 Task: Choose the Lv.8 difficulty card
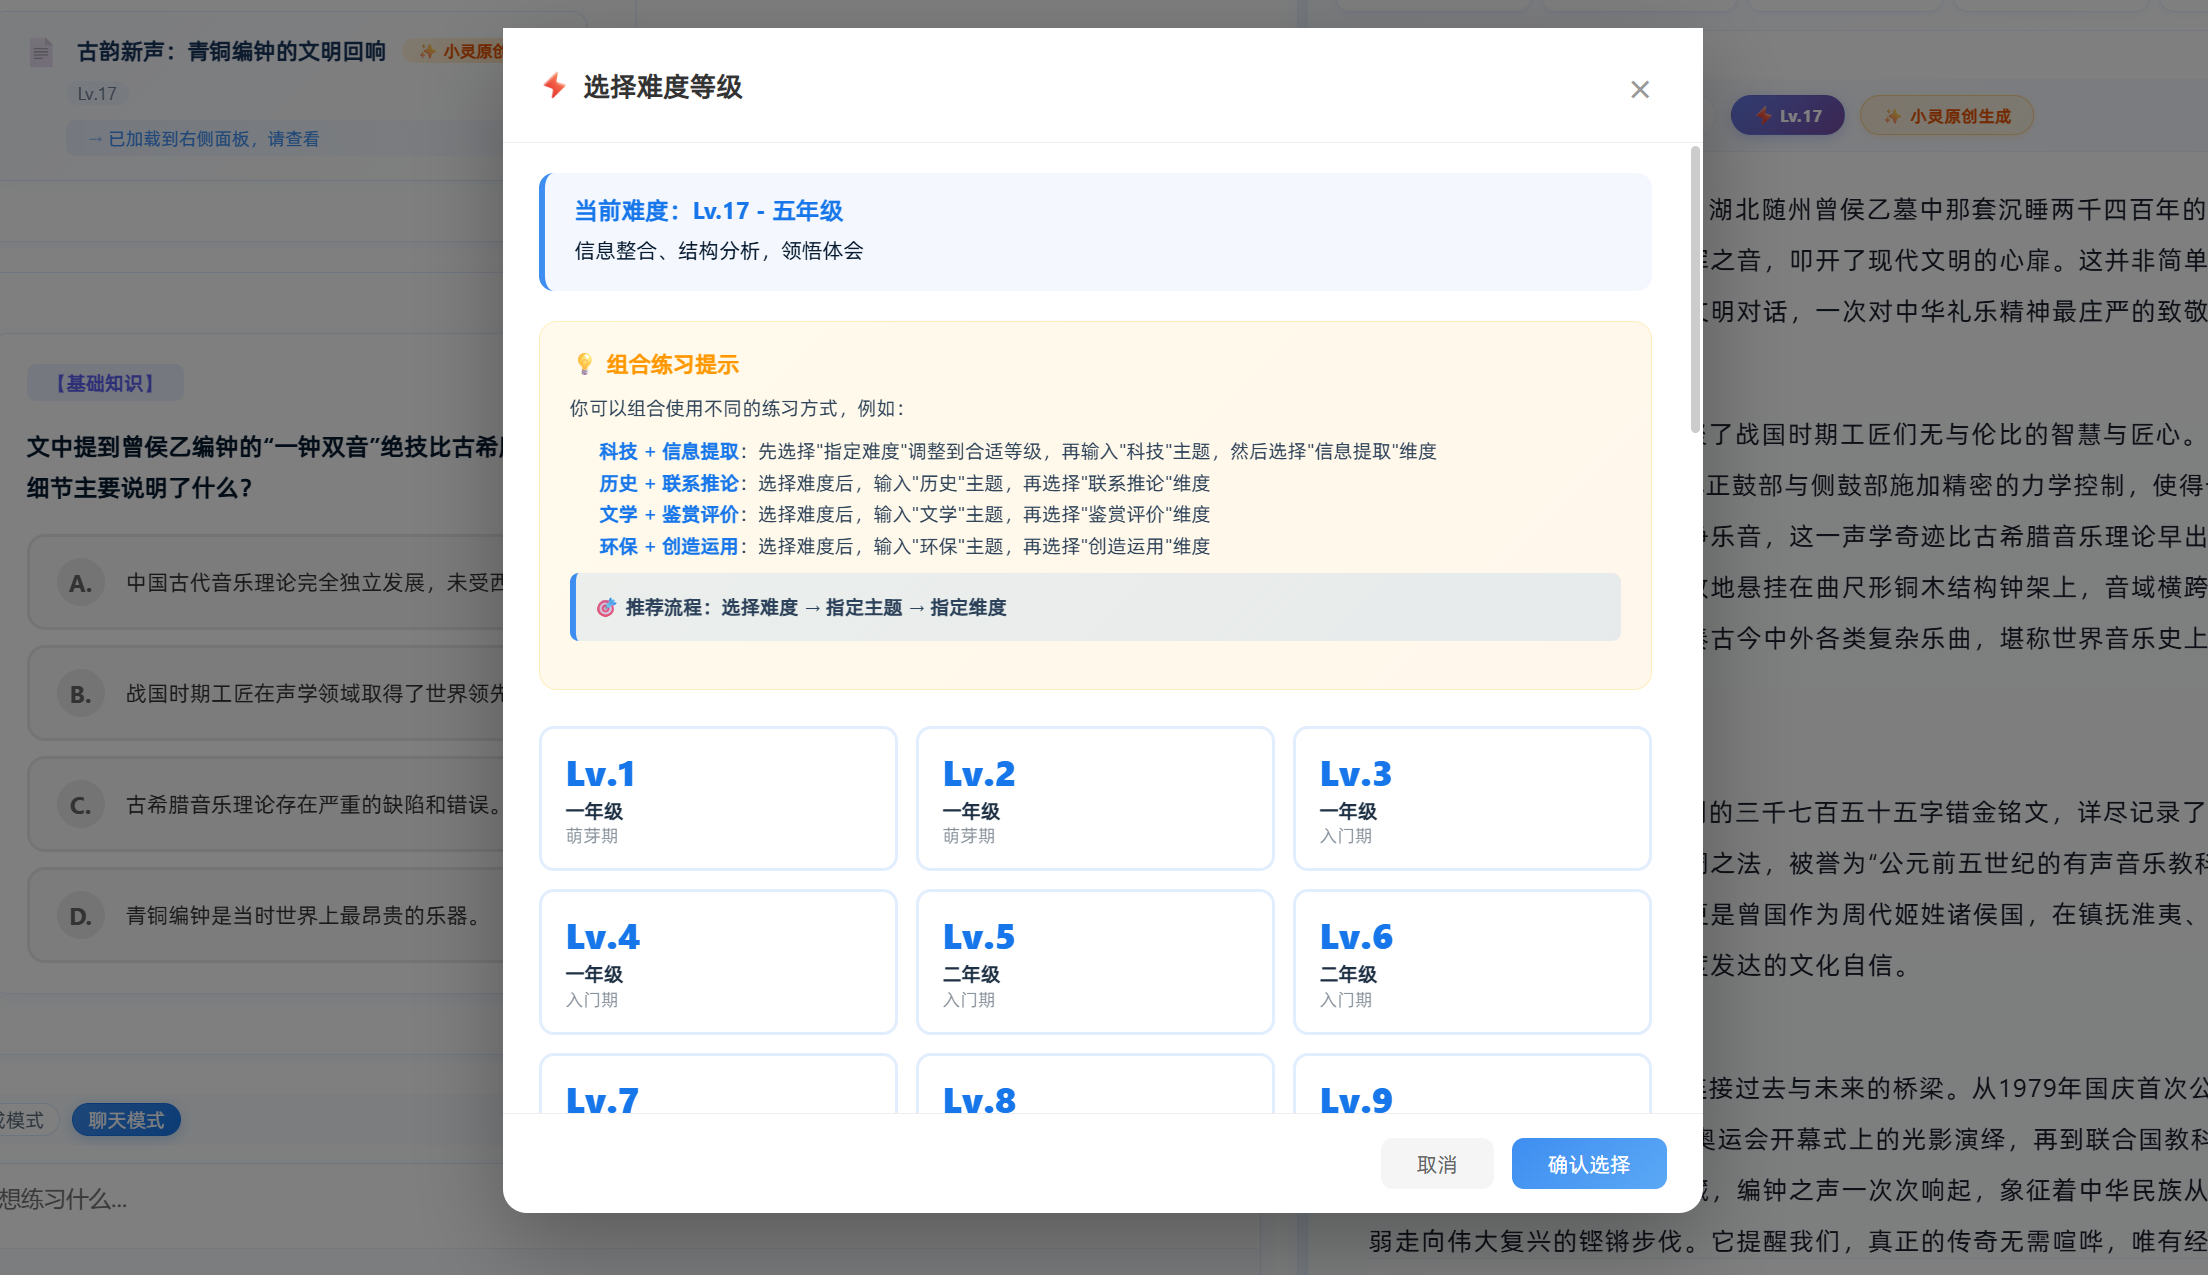[x=1095, y=1084]
